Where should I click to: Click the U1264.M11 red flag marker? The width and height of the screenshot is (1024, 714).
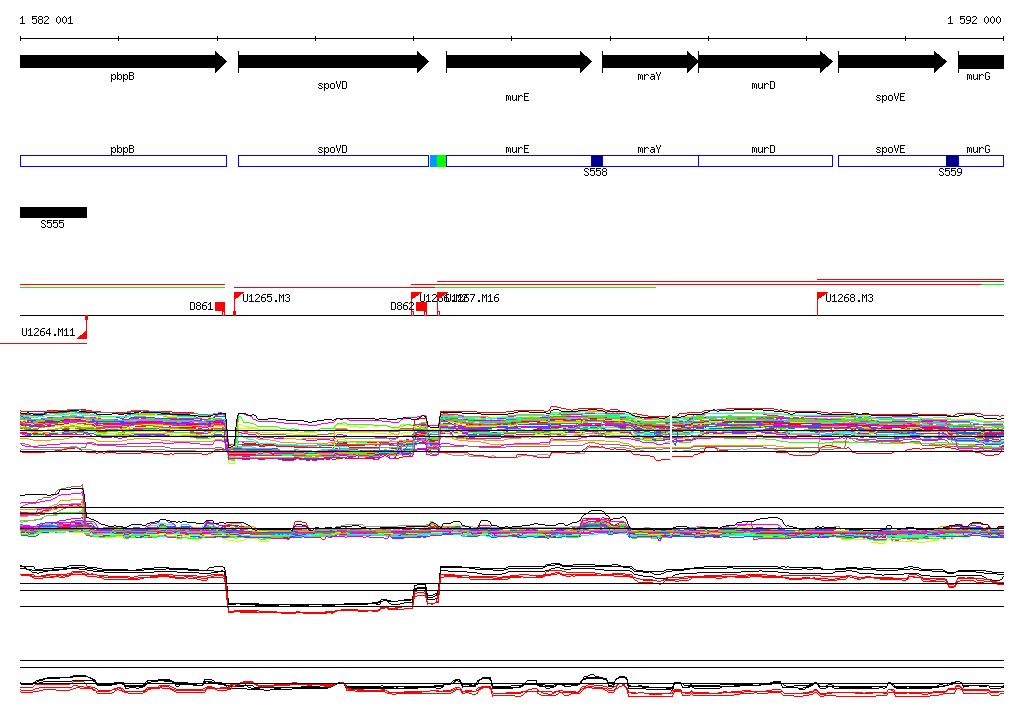[83, 334]
